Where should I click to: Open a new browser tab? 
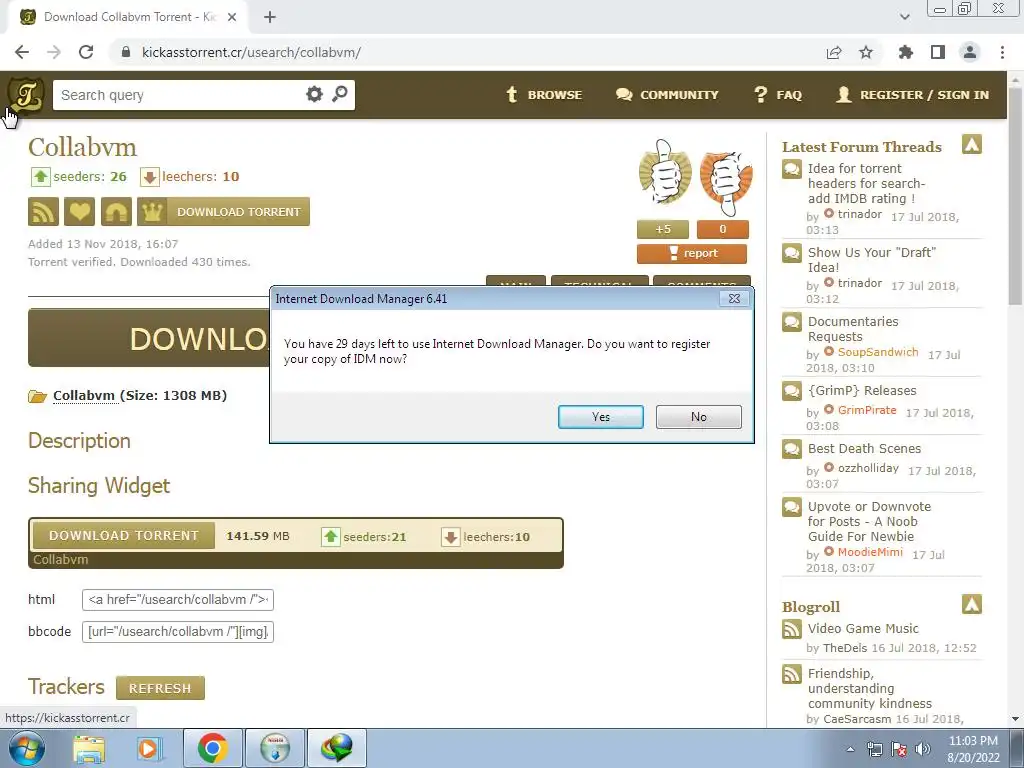[x=270, y=17]
